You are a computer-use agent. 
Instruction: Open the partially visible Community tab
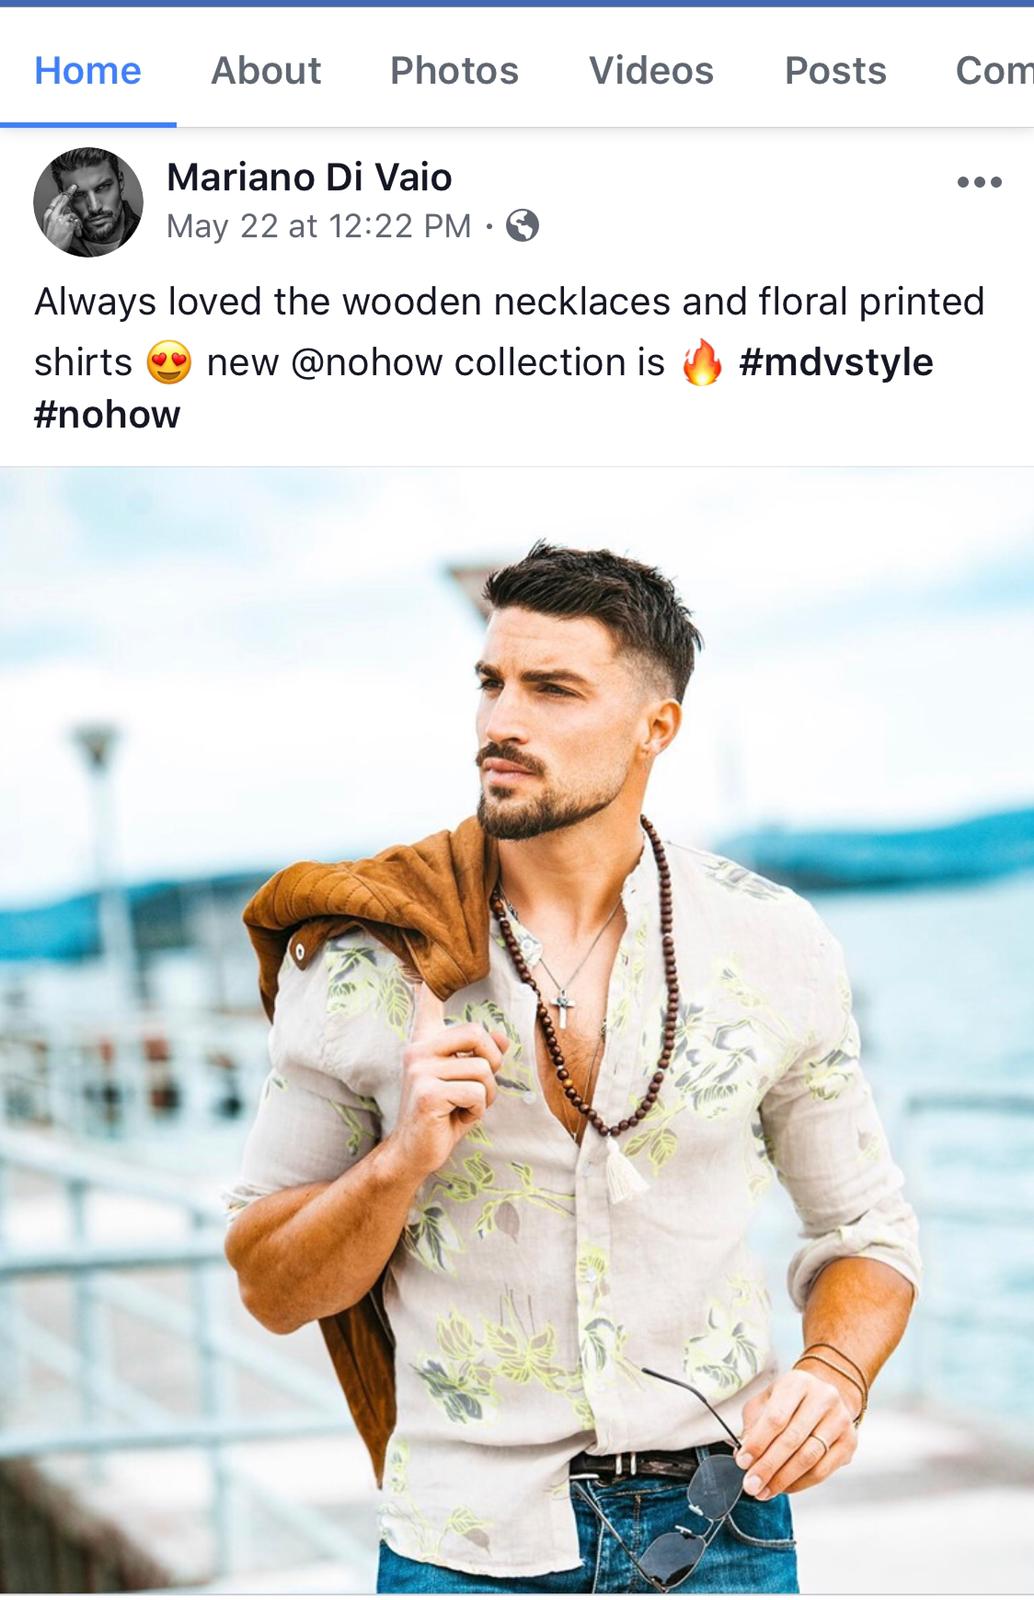pos(994,70)
